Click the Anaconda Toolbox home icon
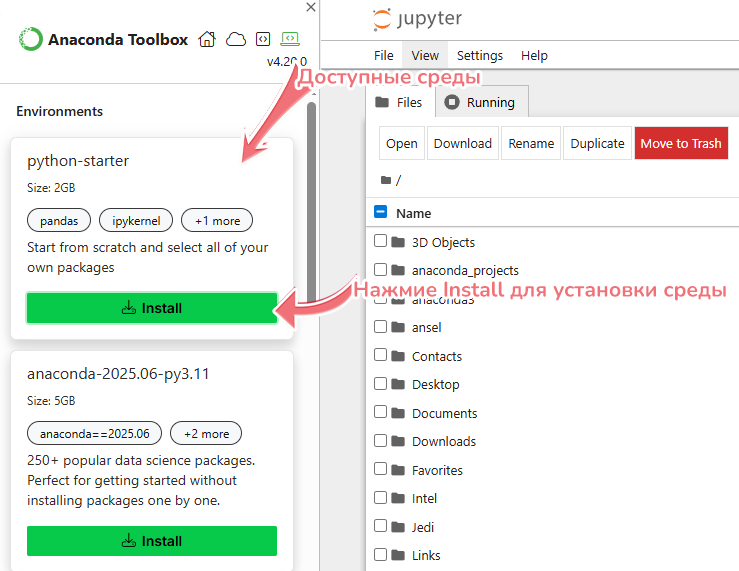This screenshot has width=739, height=571. coord(207,40)
